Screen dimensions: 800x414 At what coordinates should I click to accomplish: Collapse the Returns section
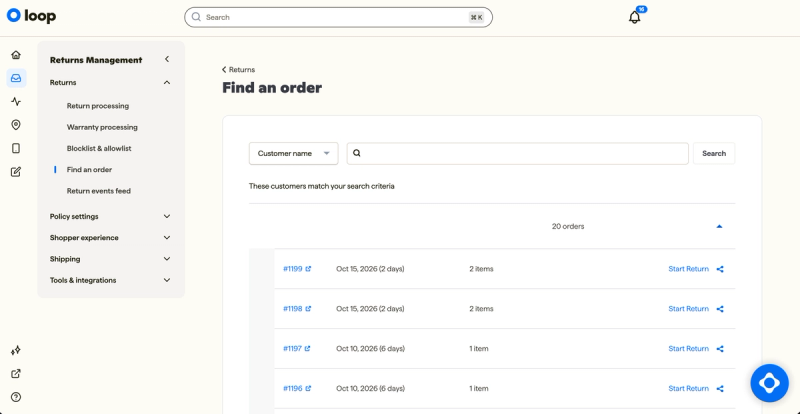(167, 82)
